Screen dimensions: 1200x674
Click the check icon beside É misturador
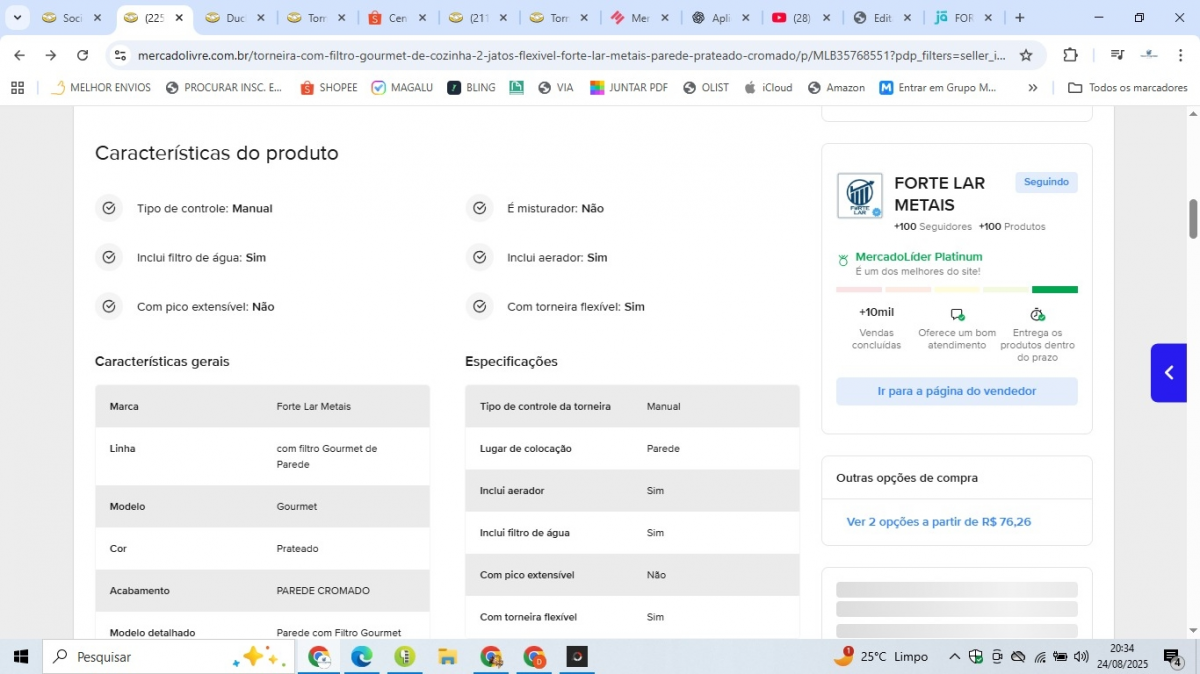point(479,208)
